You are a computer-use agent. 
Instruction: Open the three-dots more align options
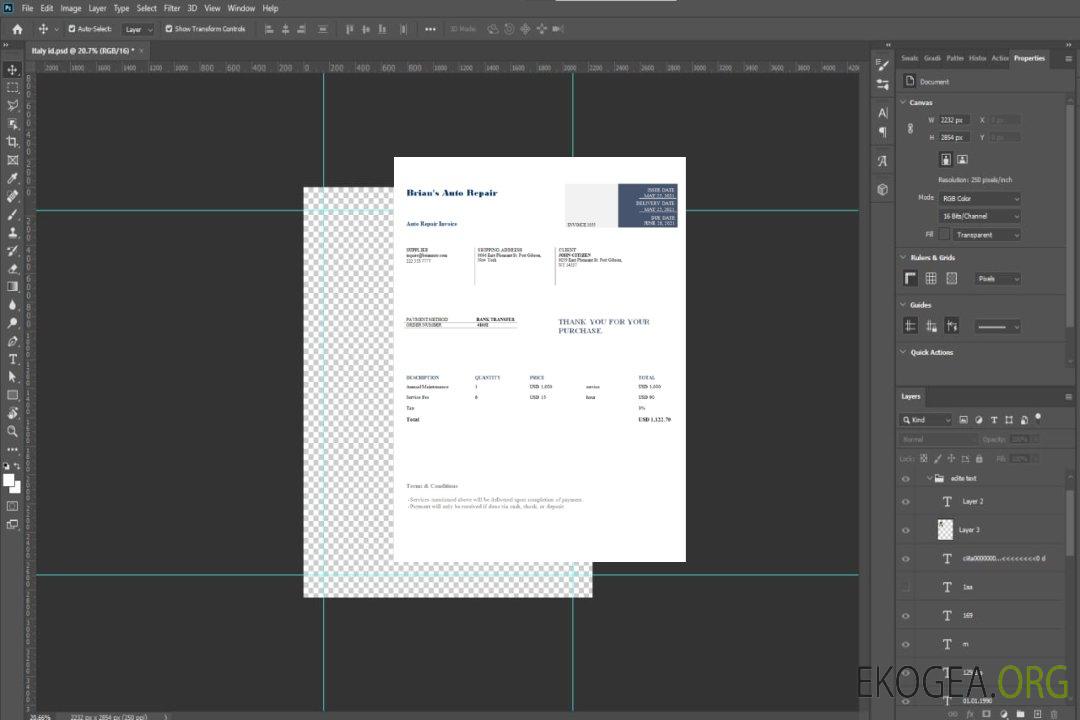[430, 29]
